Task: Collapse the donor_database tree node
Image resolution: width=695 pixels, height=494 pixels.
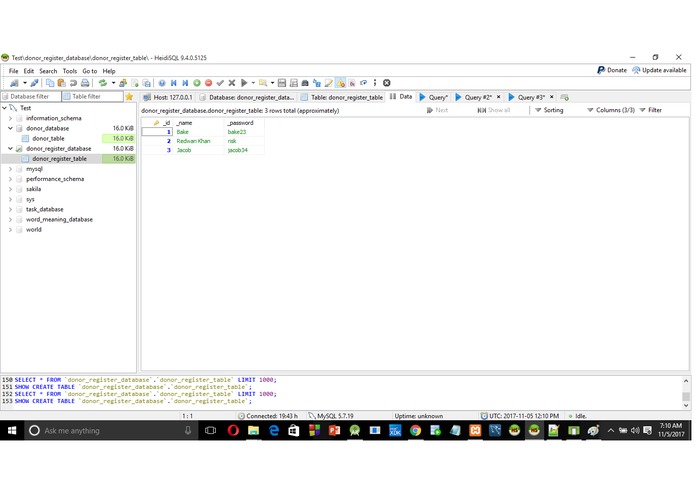Action: pos(10,128)
